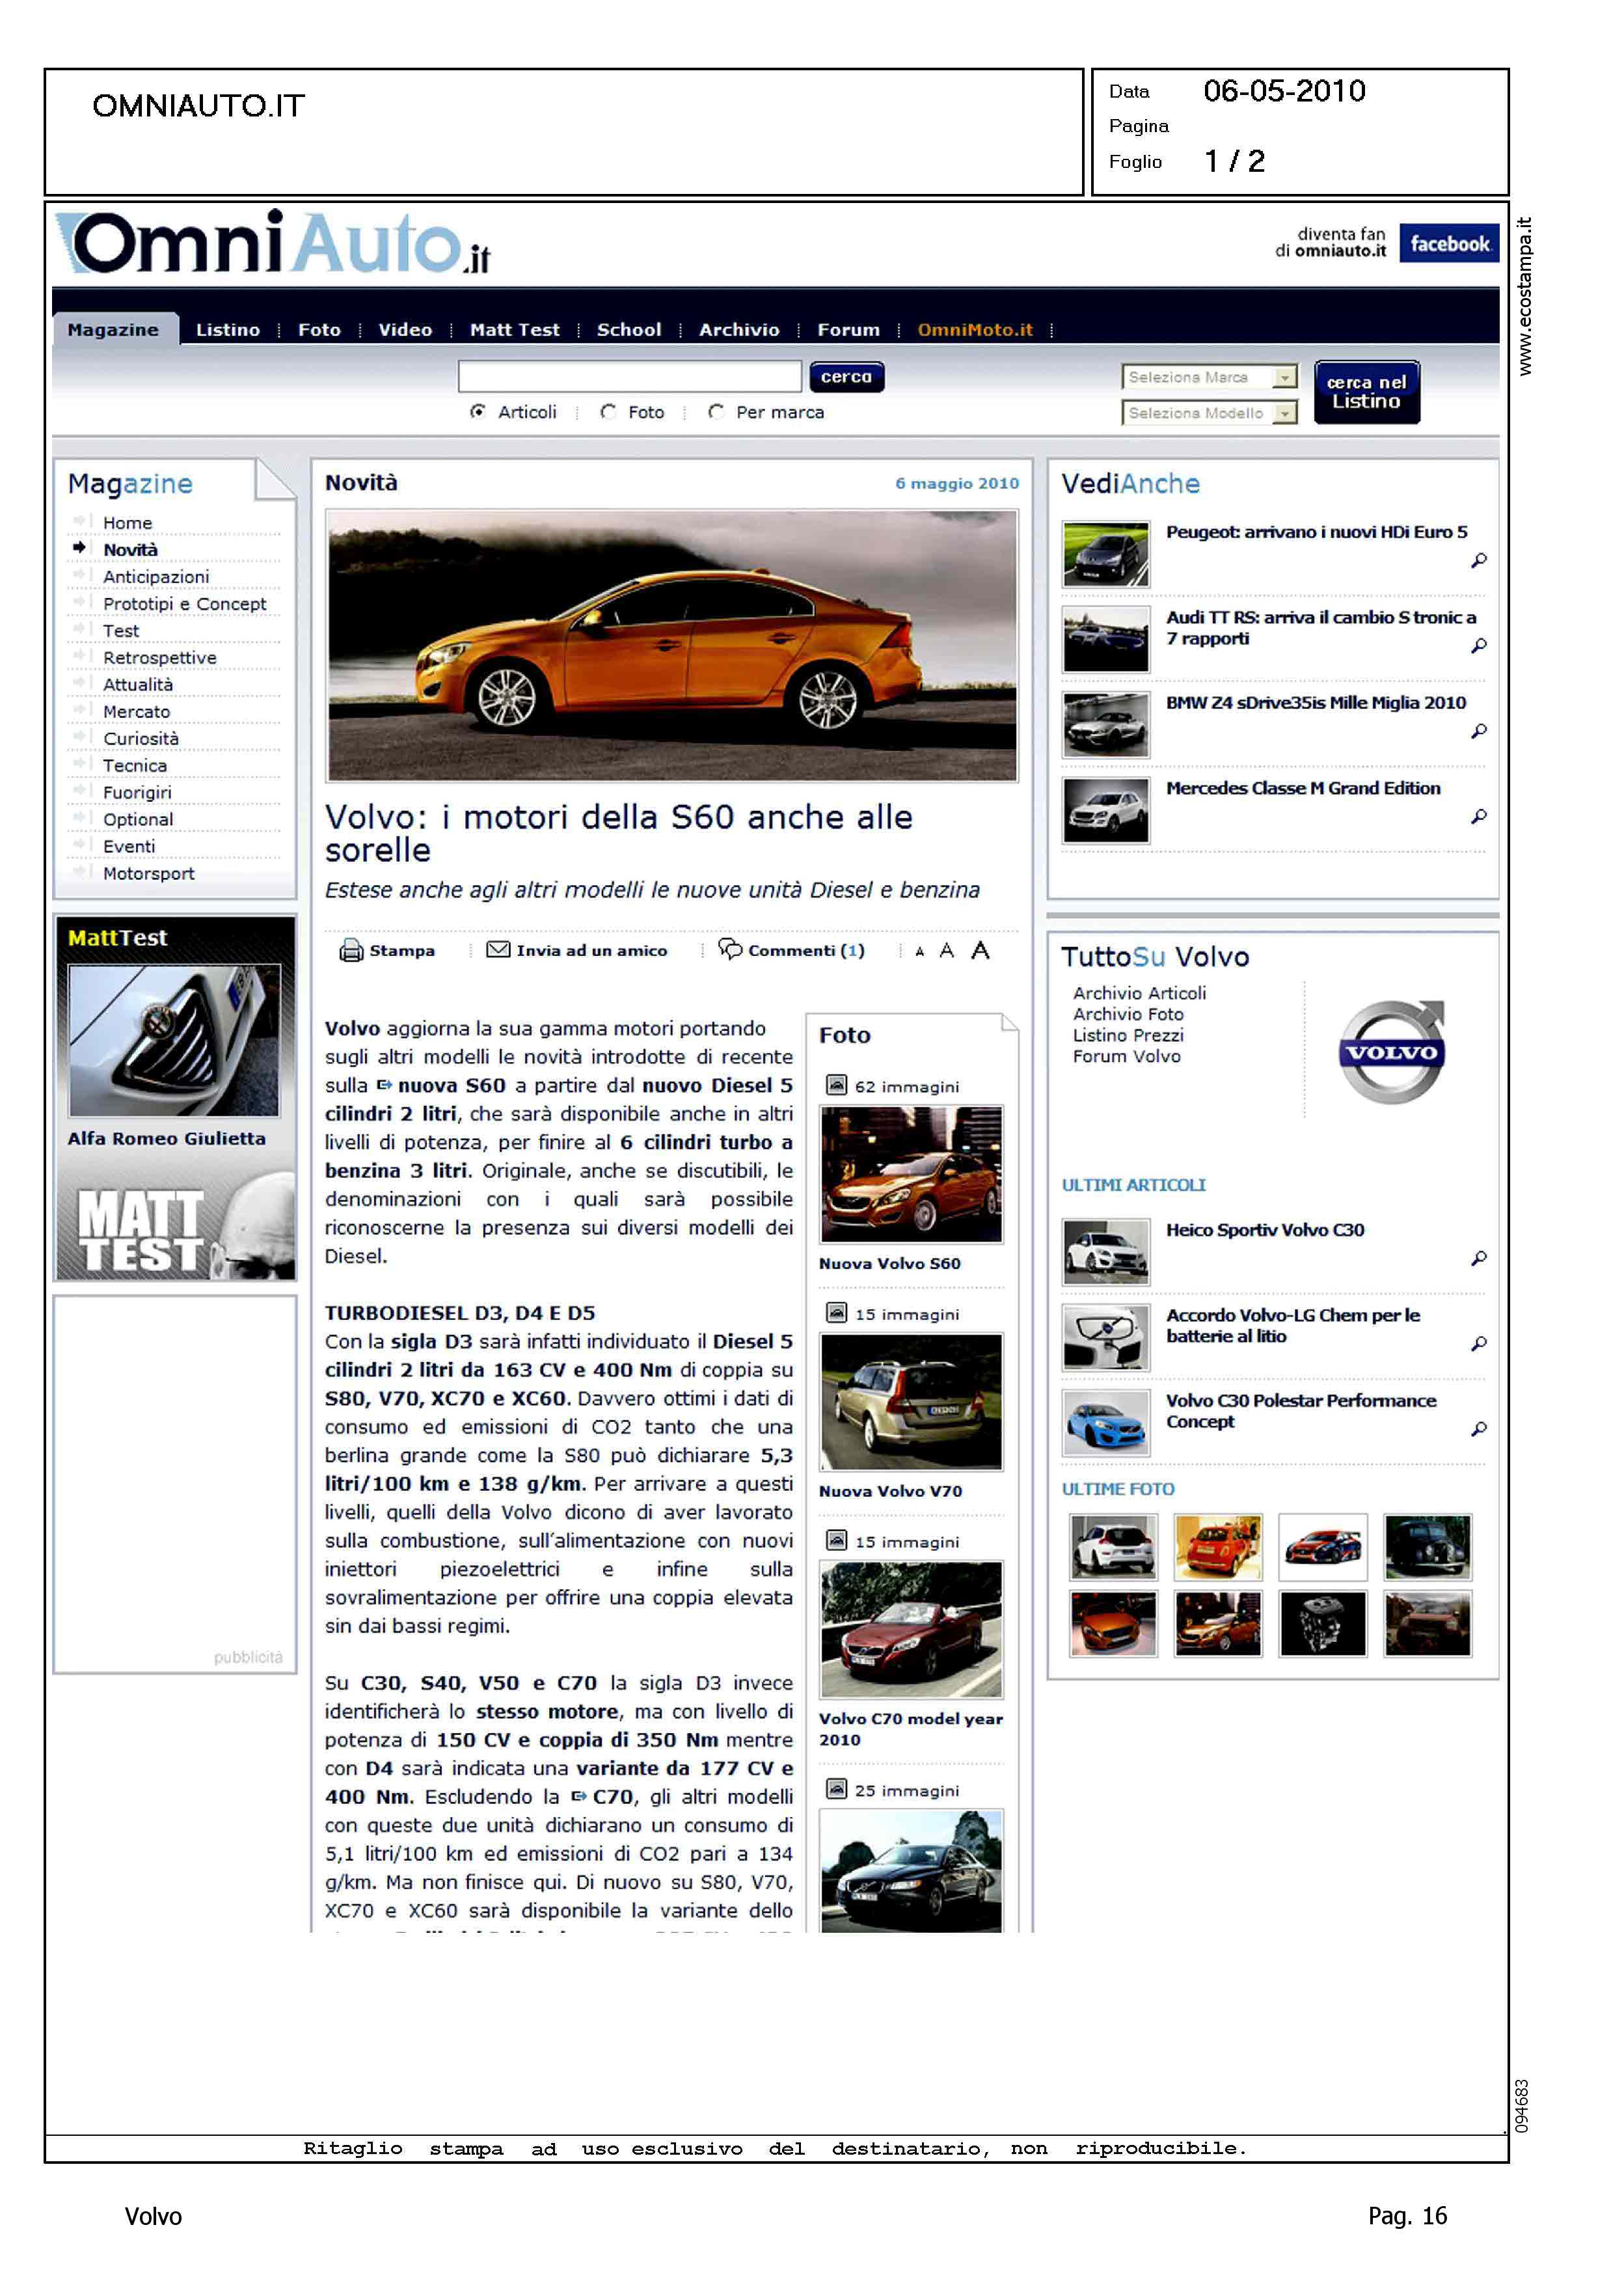1624x2279 pixels.
Task: Select the Articoli radio button
Action: point(478,412)
